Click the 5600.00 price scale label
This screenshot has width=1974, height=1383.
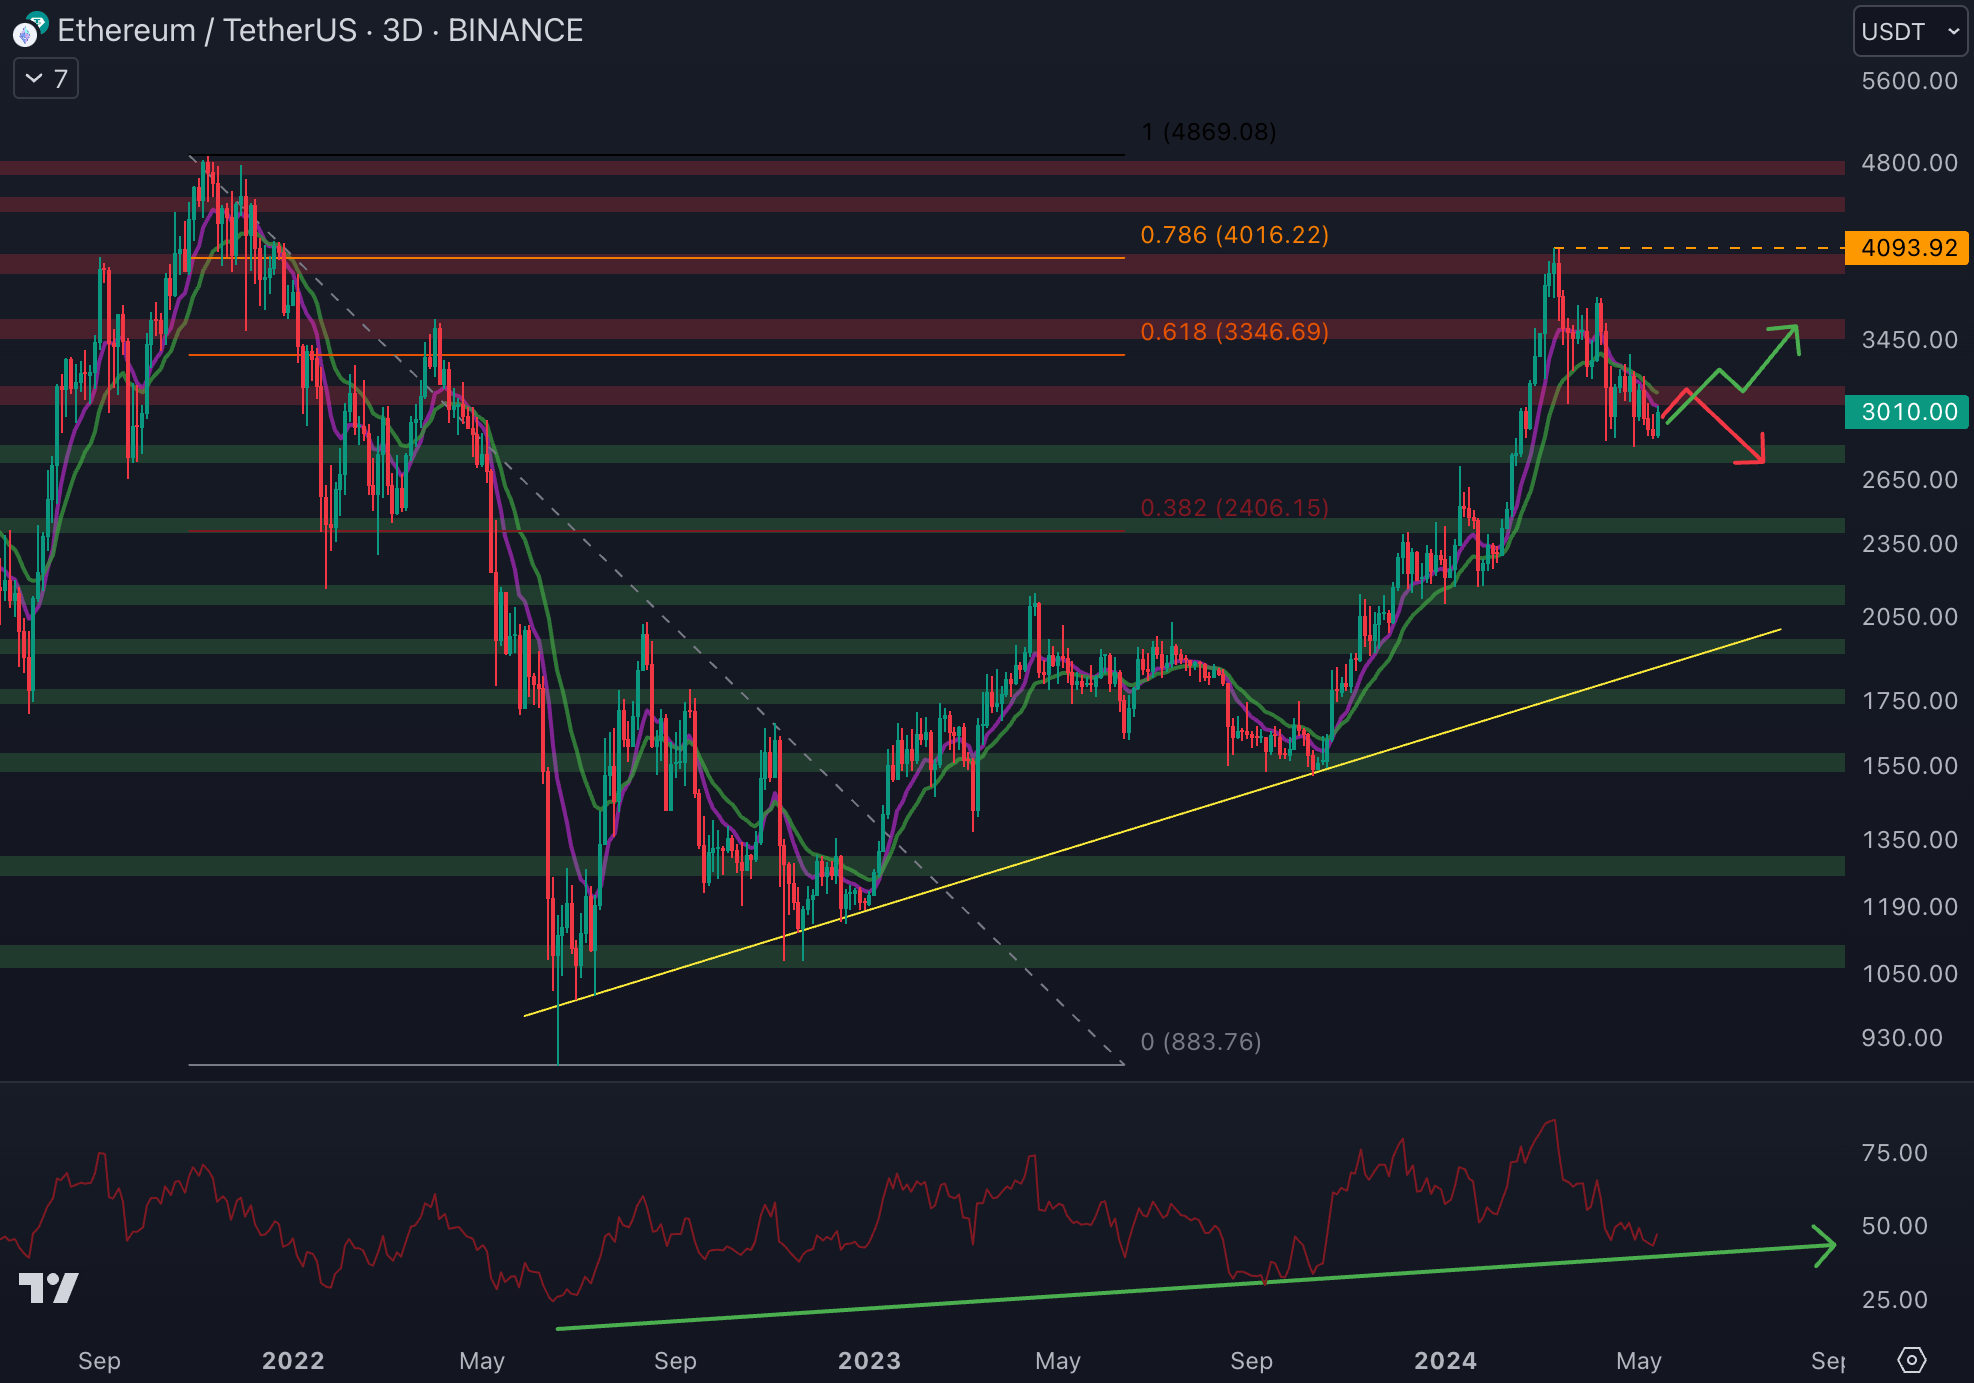1908,80
